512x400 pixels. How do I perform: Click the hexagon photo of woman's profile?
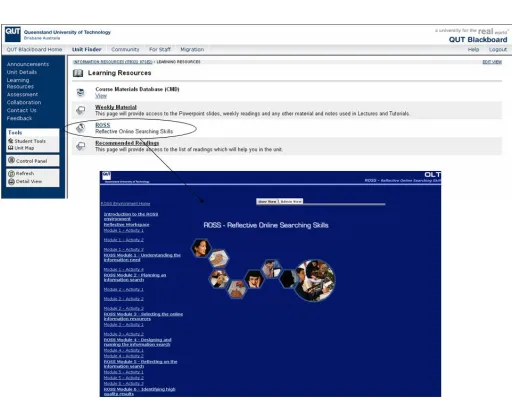[x=201, y=248]
